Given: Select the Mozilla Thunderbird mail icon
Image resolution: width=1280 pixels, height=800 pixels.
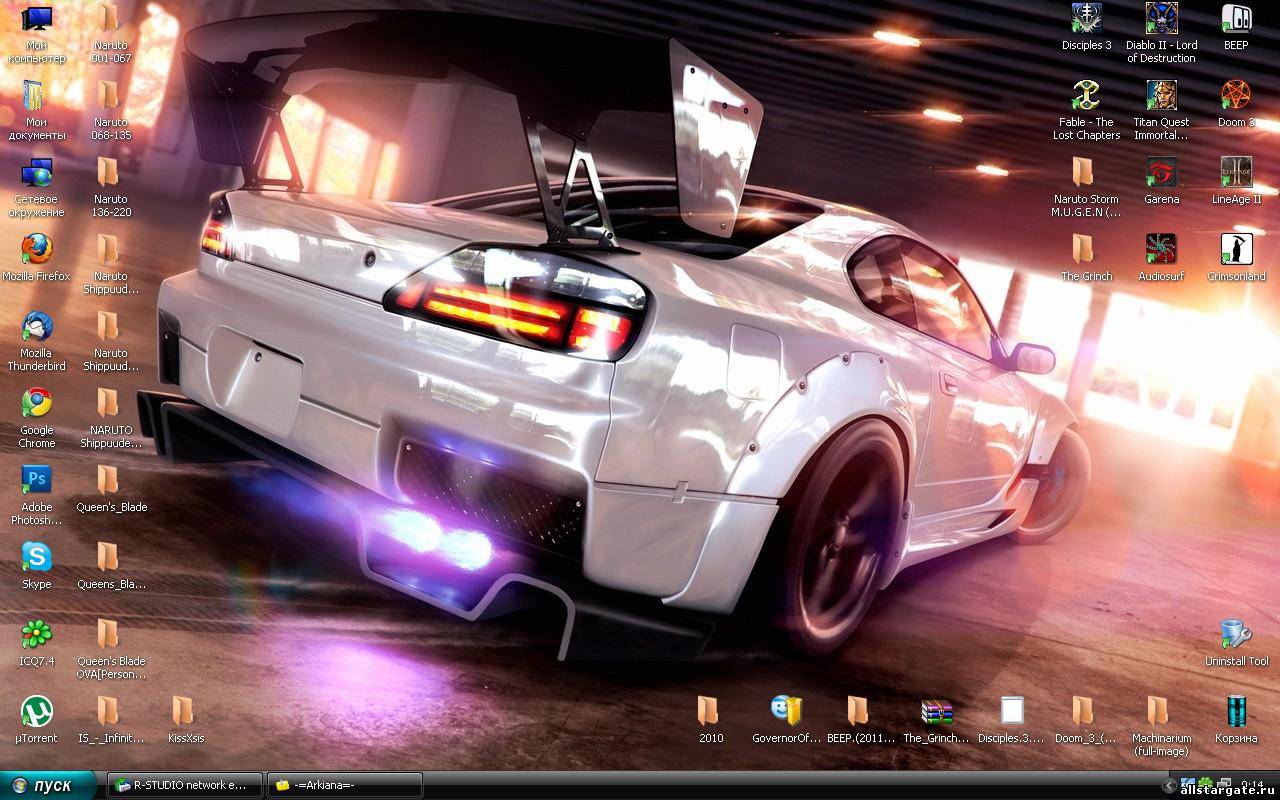Looking at the screenshot, I should (x=37, y=326).
